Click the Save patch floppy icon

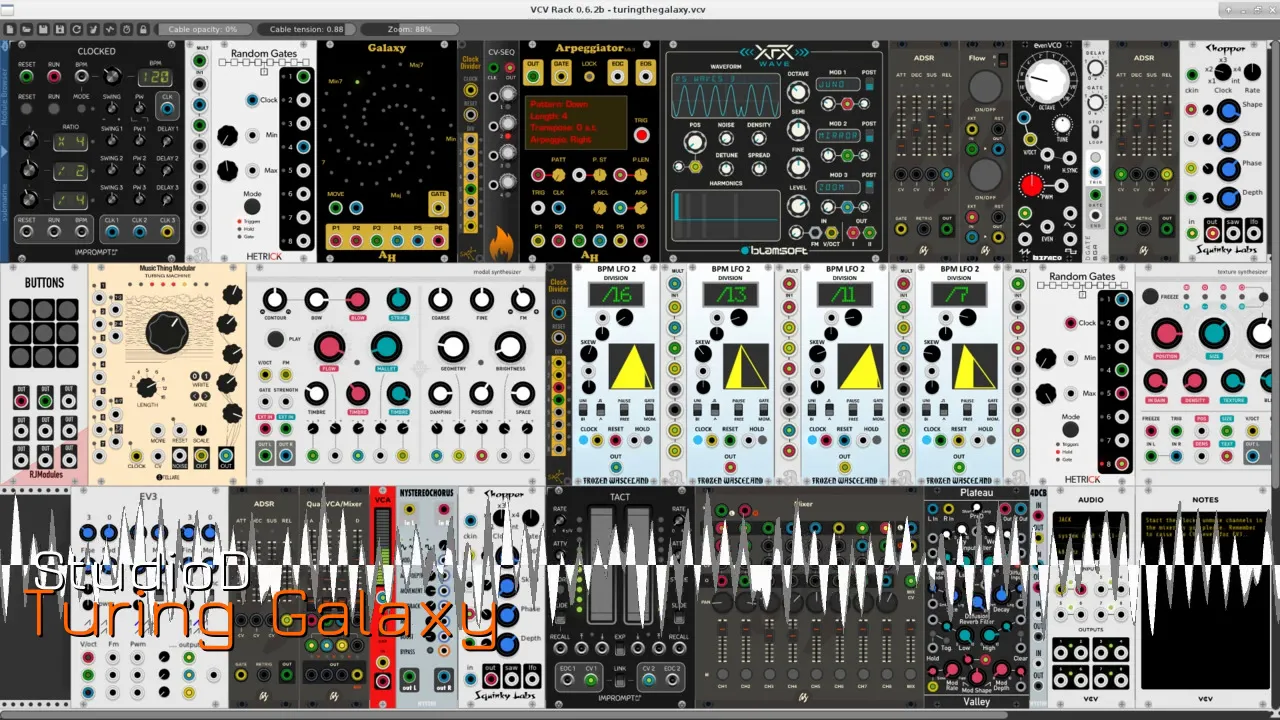point(44,29)
